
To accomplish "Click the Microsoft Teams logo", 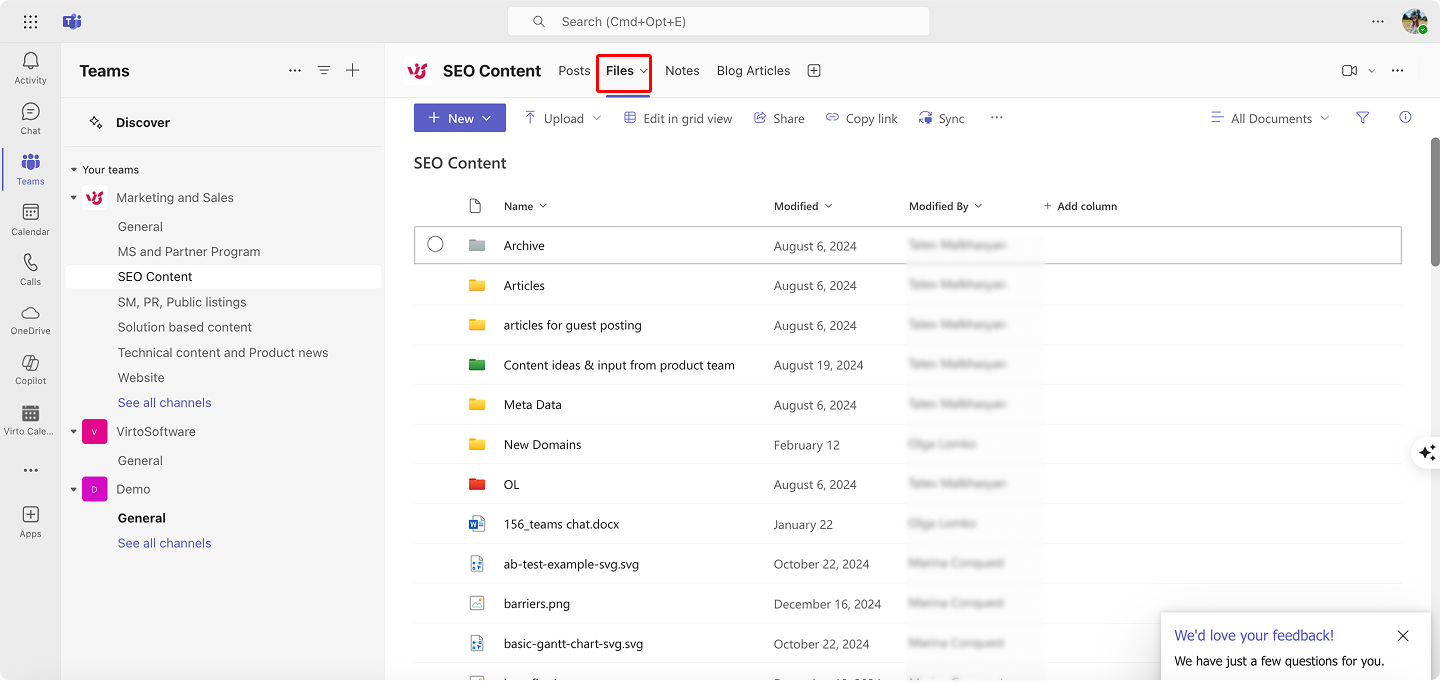I will point(72,21).
